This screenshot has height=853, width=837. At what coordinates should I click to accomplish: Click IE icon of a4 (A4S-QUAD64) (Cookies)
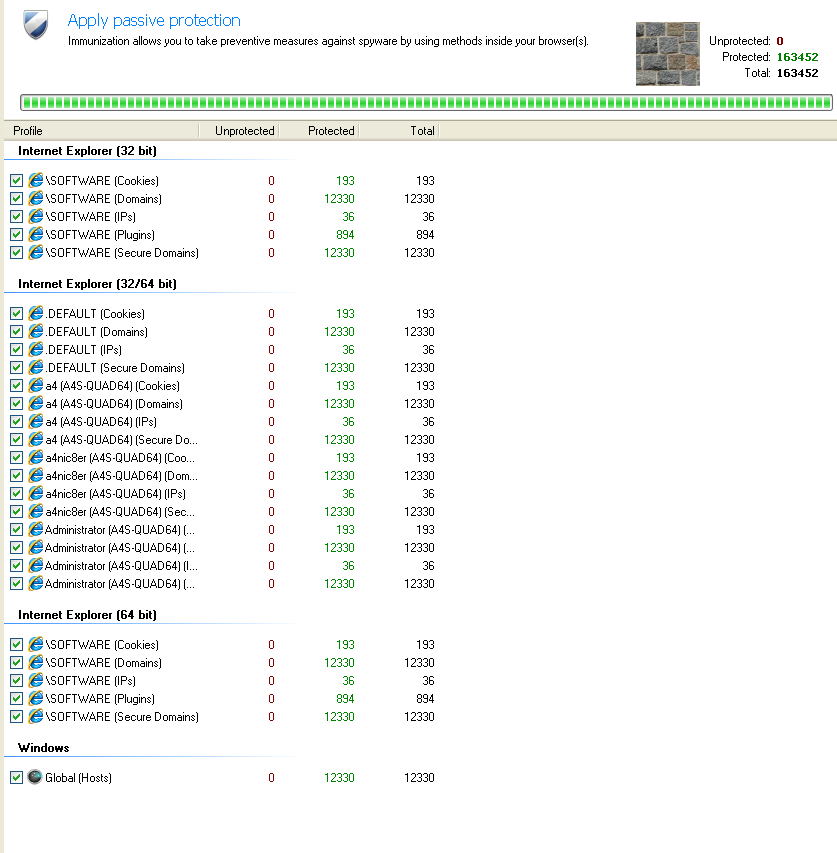point(36,385)
